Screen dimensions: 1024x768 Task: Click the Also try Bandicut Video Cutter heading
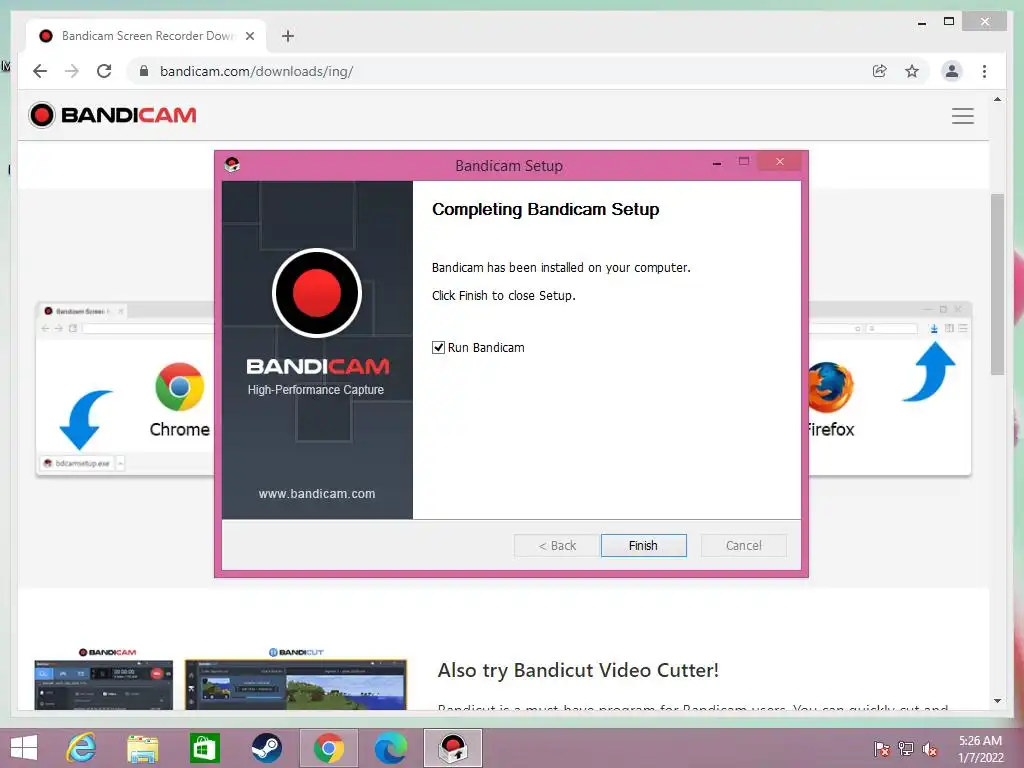click(x=578, y=670)
